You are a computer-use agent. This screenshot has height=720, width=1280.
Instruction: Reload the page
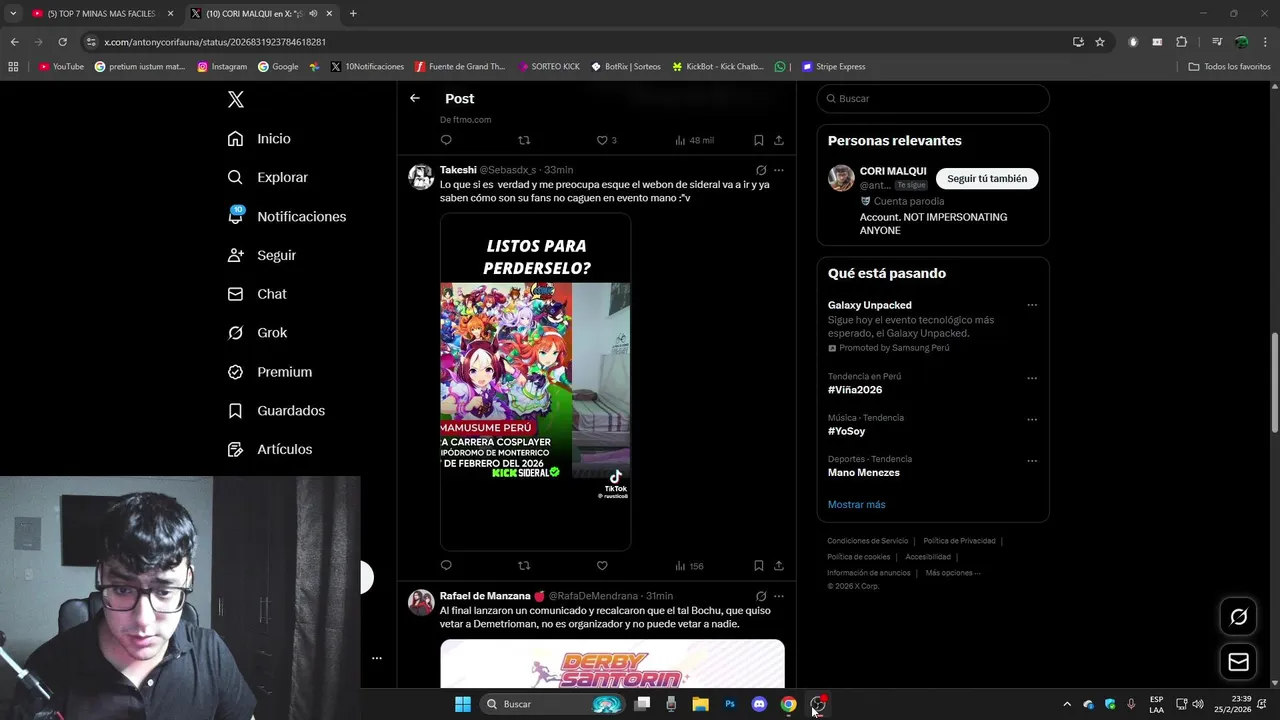(x=62, y=42)
